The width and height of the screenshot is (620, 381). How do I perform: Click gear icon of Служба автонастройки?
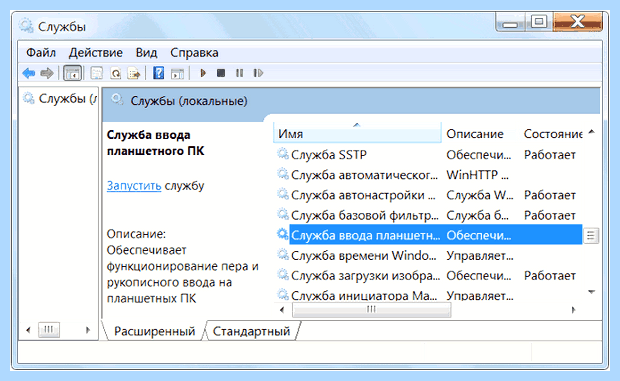tap(282, 194)
